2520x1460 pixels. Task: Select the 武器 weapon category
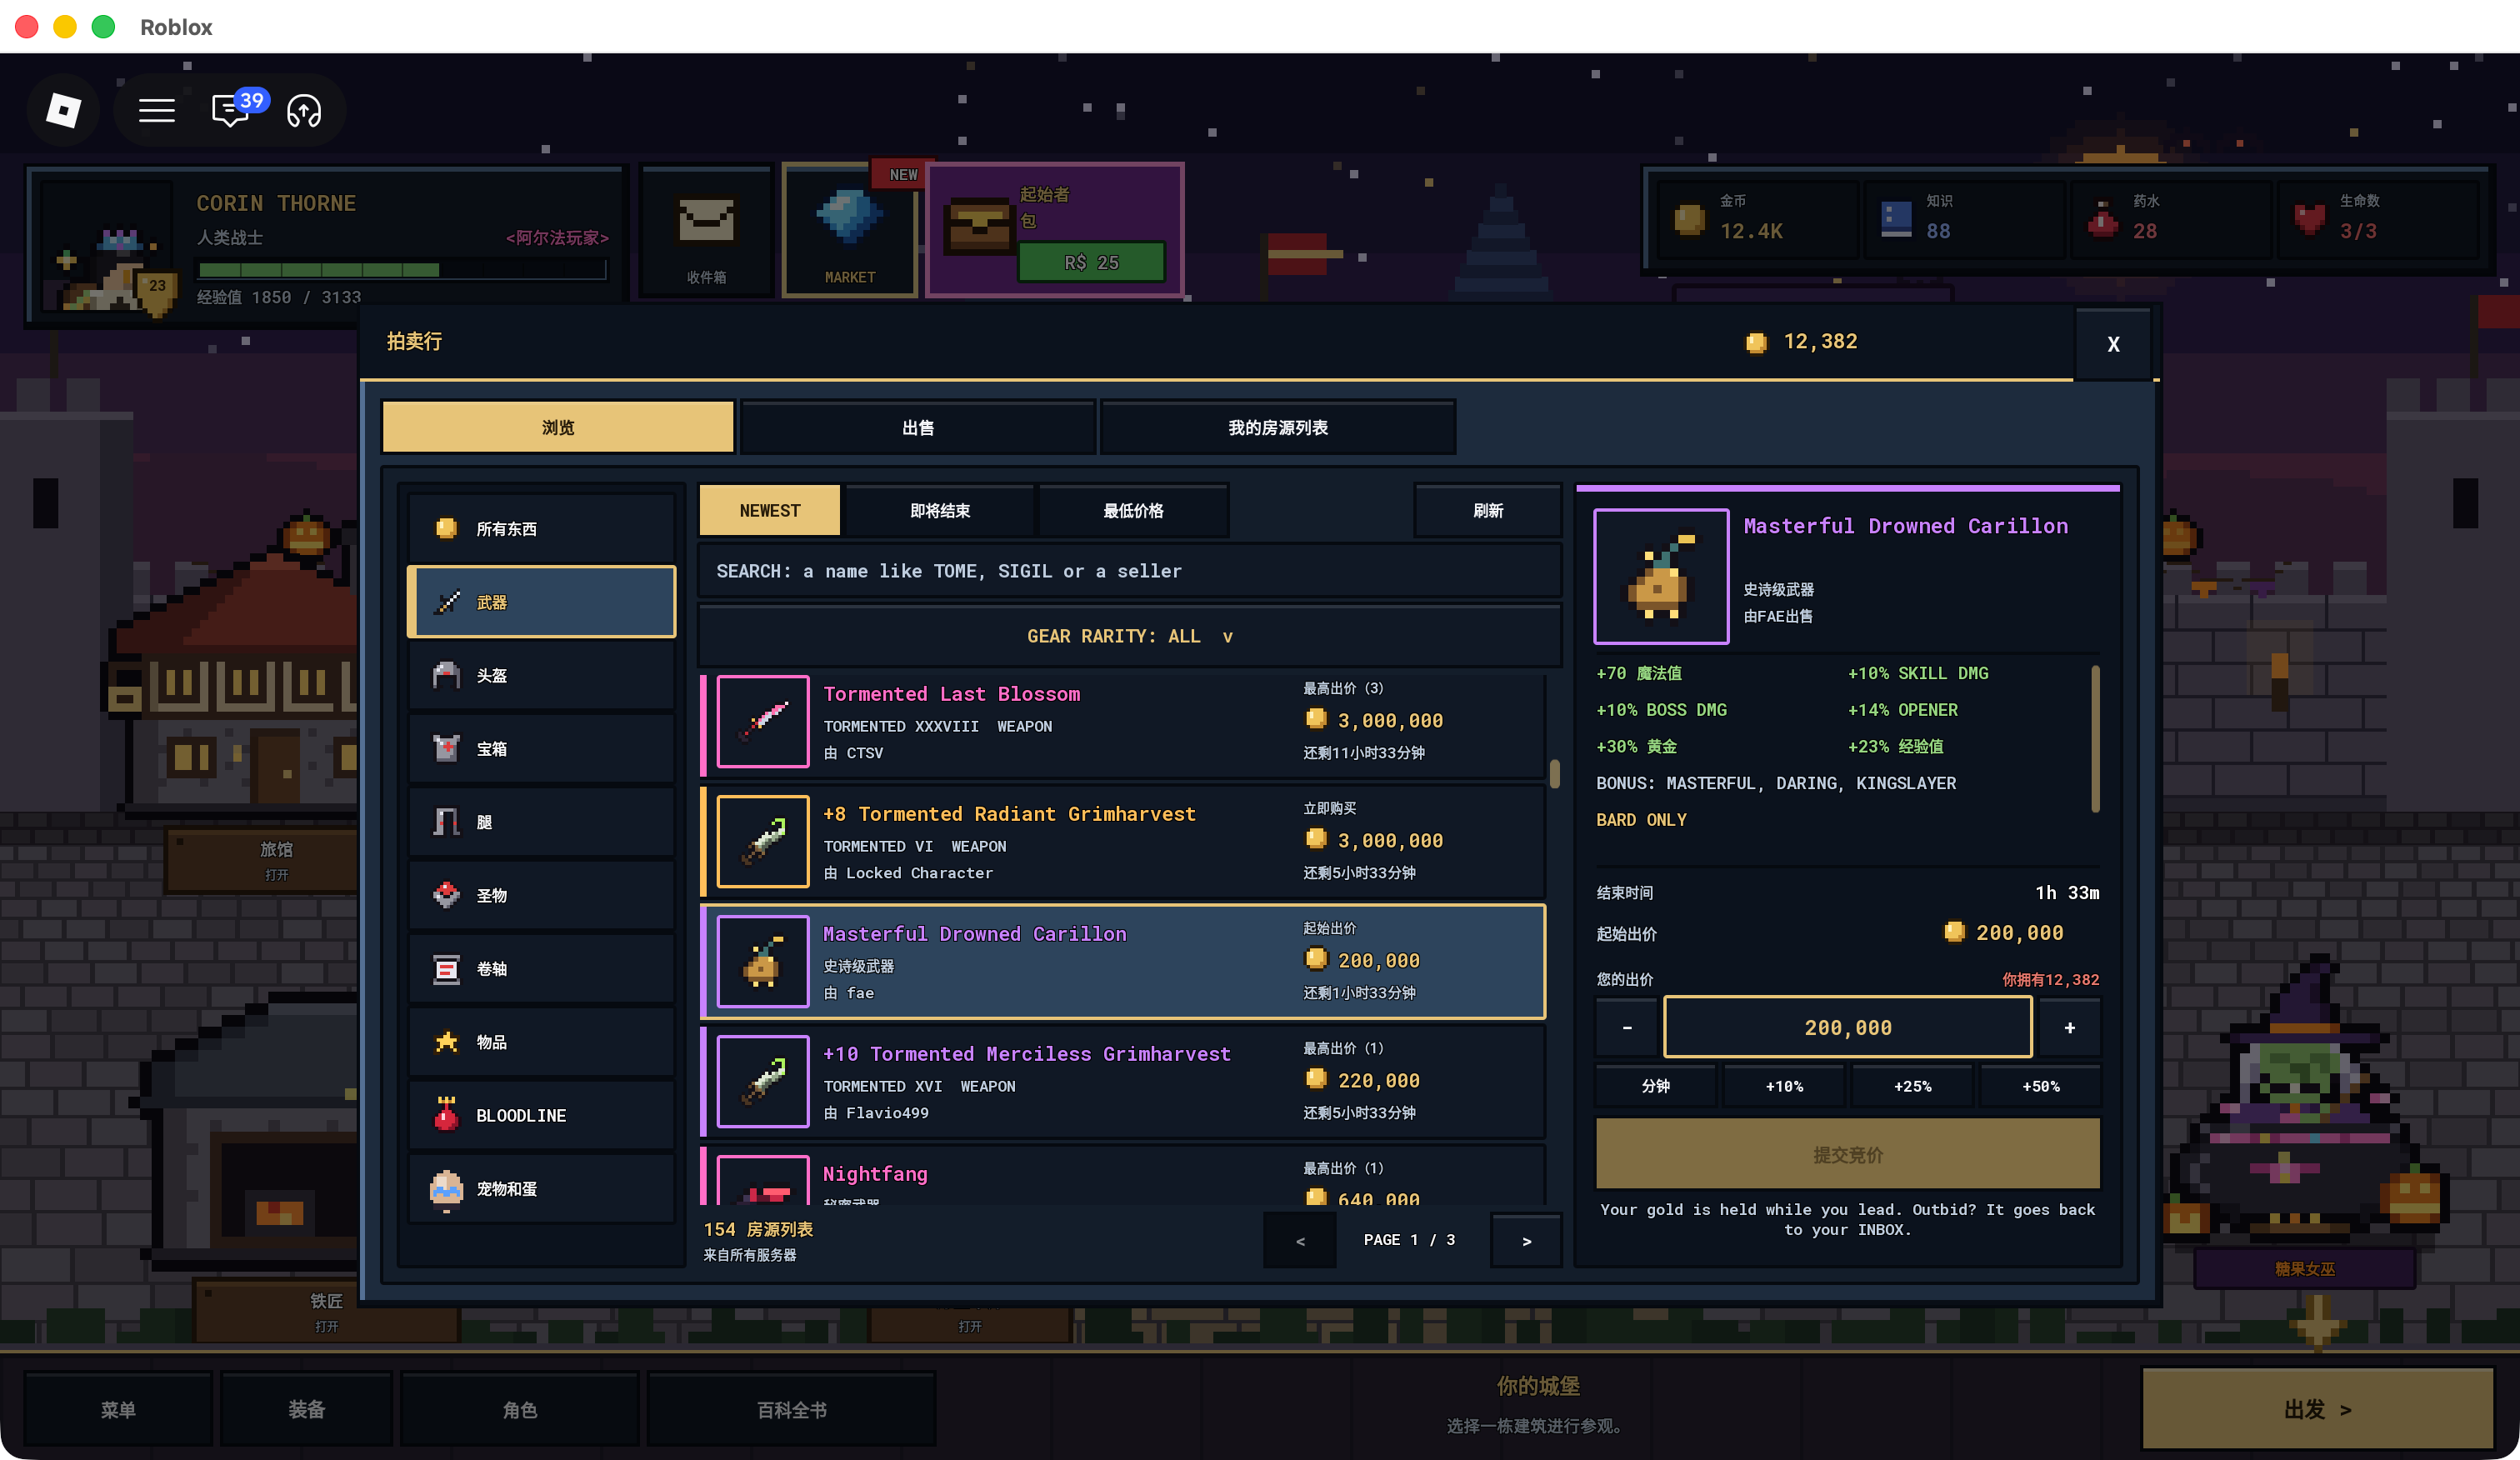pos(541,602)
